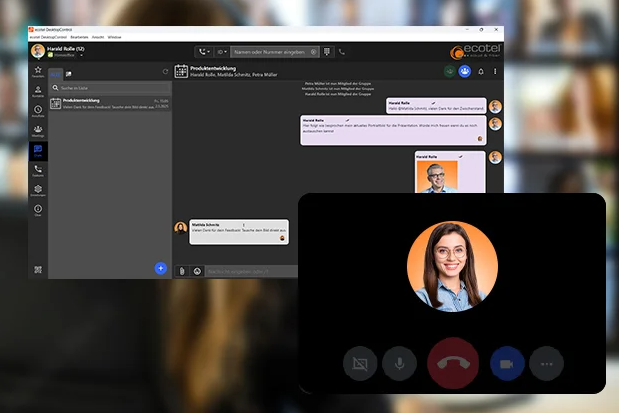
Task: Toggle microphone mute in the call window
Action: point(400,364)
